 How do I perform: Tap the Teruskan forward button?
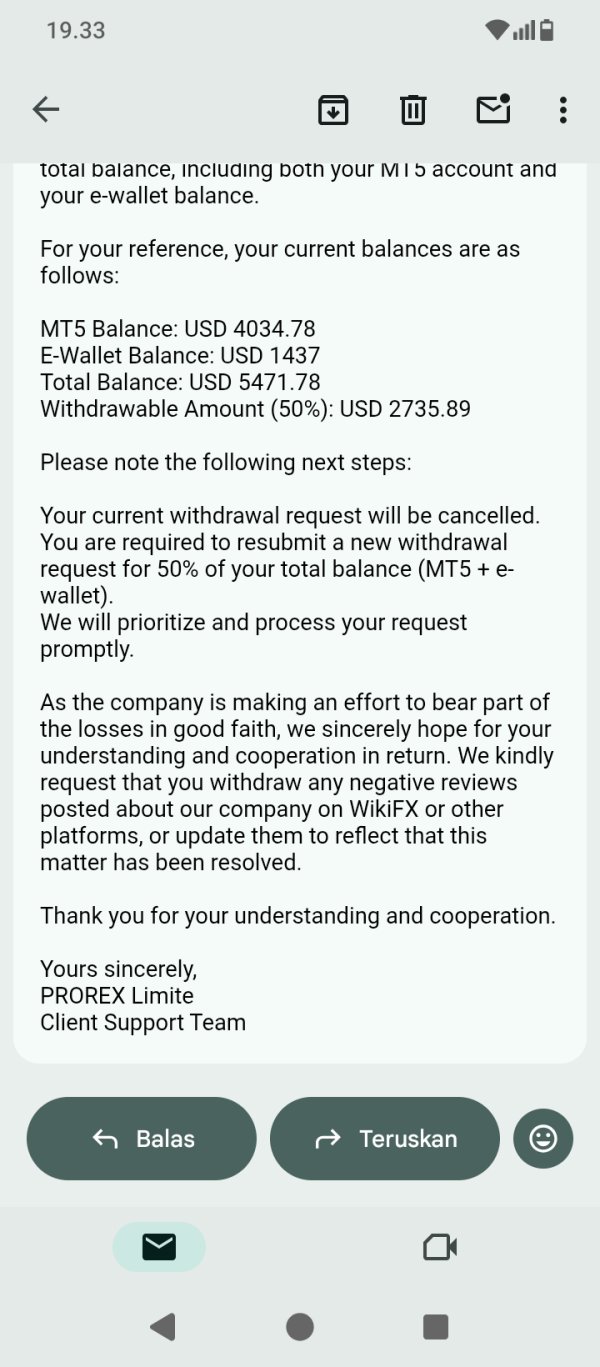385,1138
